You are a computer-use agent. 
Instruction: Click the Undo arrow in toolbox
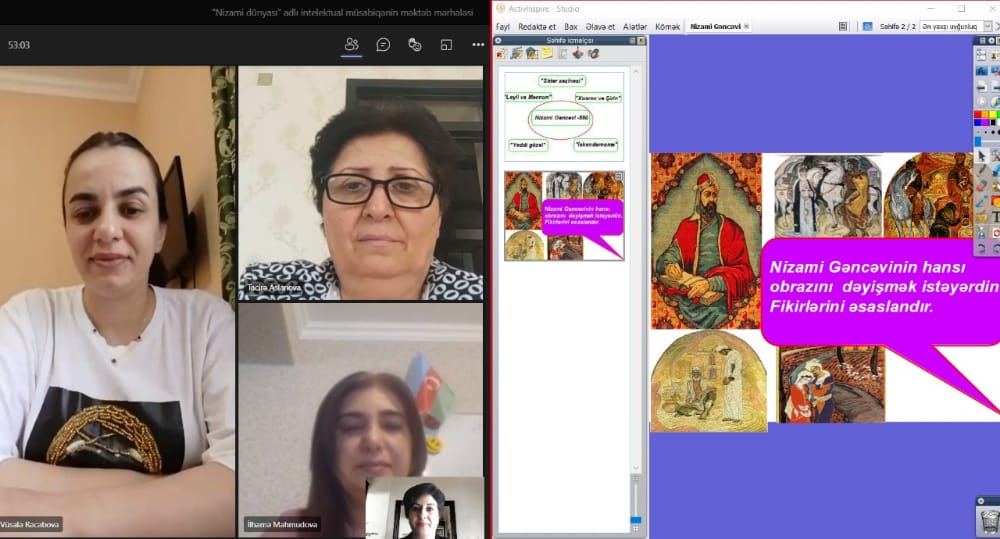(982, 247)
